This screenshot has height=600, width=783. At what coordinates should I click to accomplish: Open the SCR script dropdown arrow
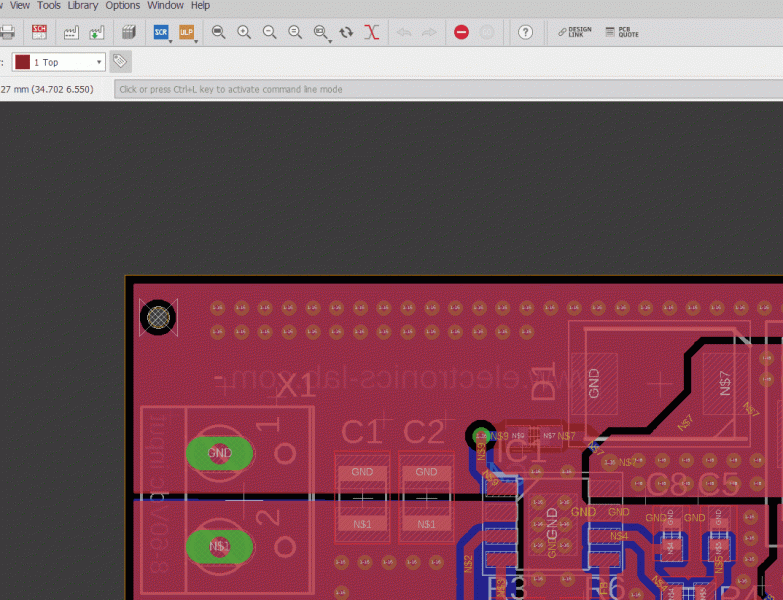(x=171, y=41)
